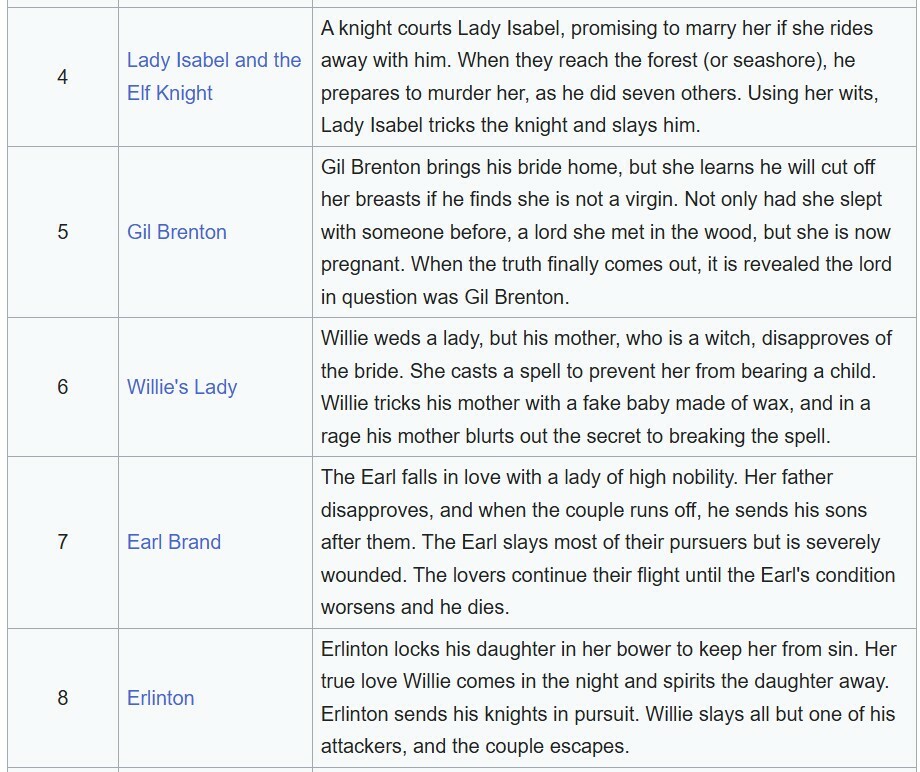Click the Willie's Lady synopsis text

click(x=608, y=387)
